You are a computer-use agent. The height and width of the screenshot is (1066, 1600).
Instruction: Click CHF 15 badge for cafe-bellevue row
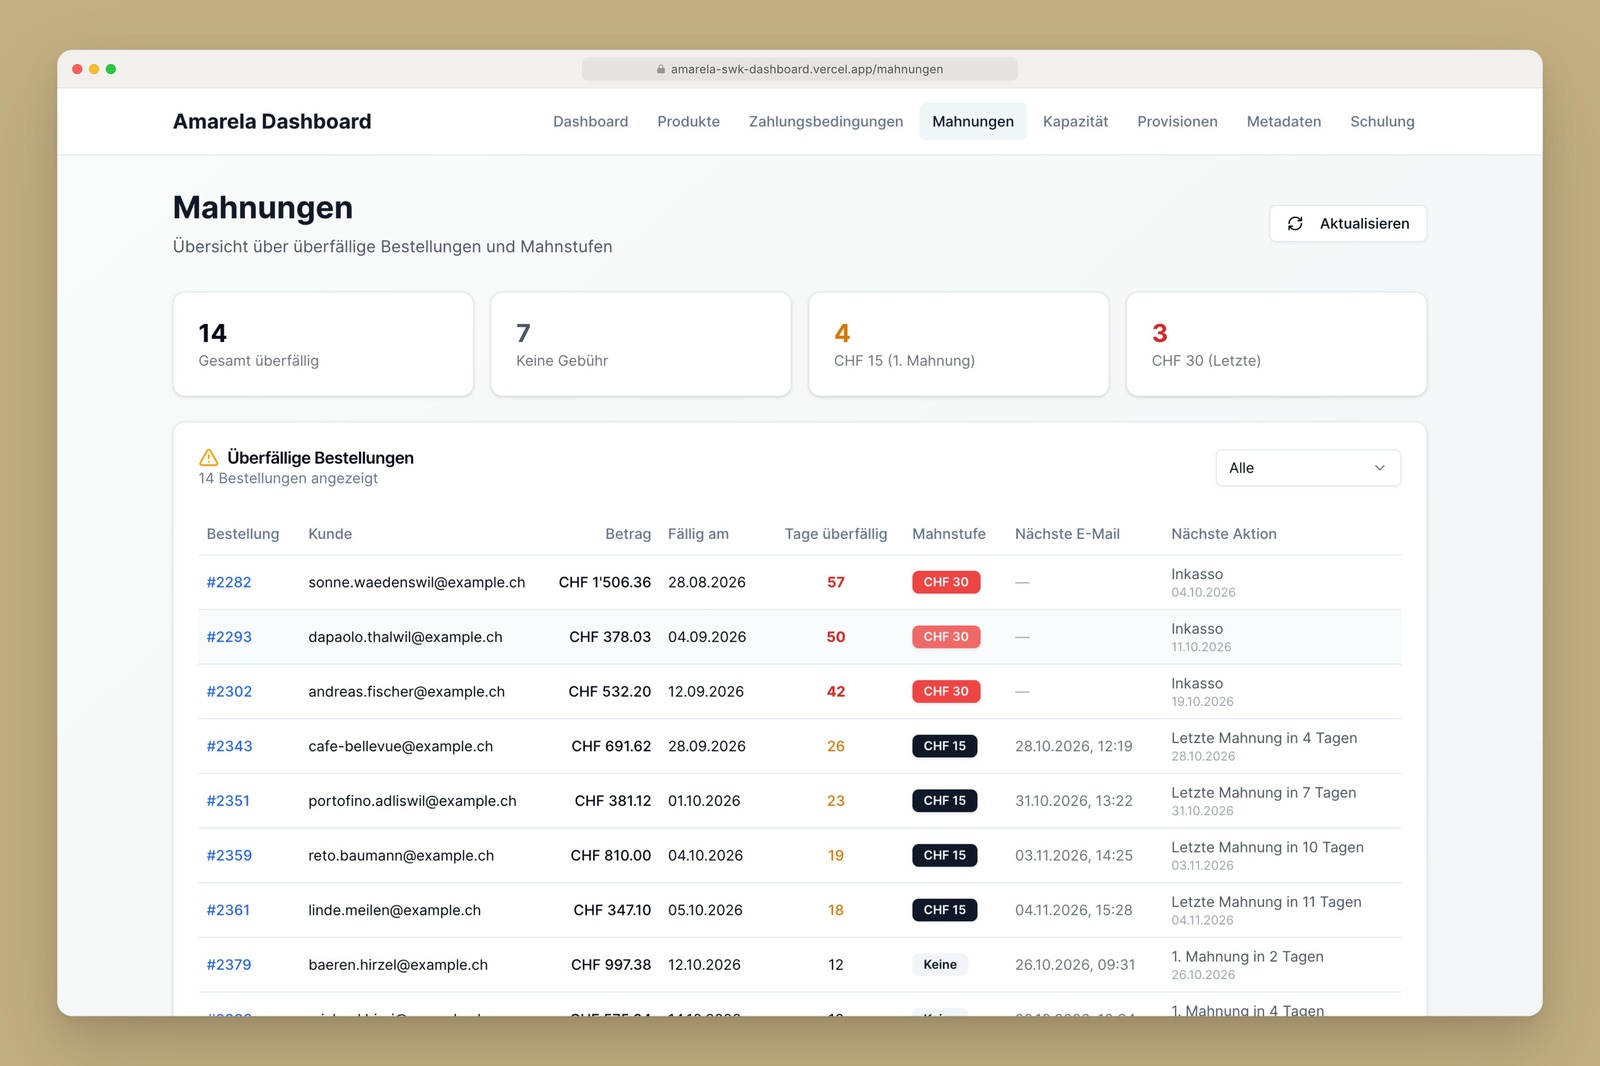pyautogui.click(x=945, y=747)
